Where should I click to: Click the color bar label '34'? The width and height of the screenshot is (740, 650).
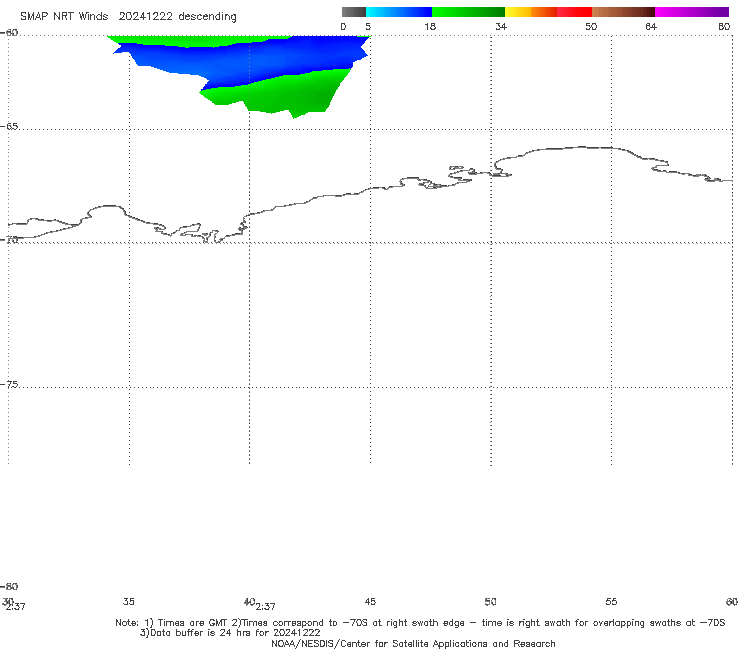point(501,27)
